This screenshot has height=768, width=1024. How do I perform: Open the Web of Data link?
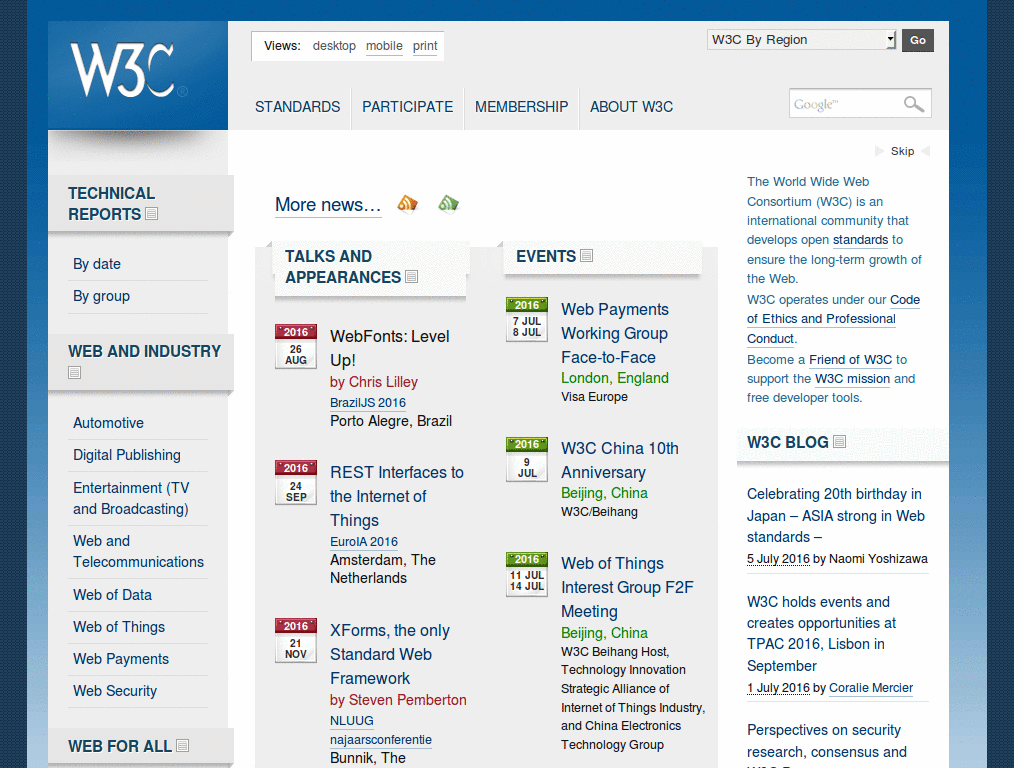(x=112, y=595)
